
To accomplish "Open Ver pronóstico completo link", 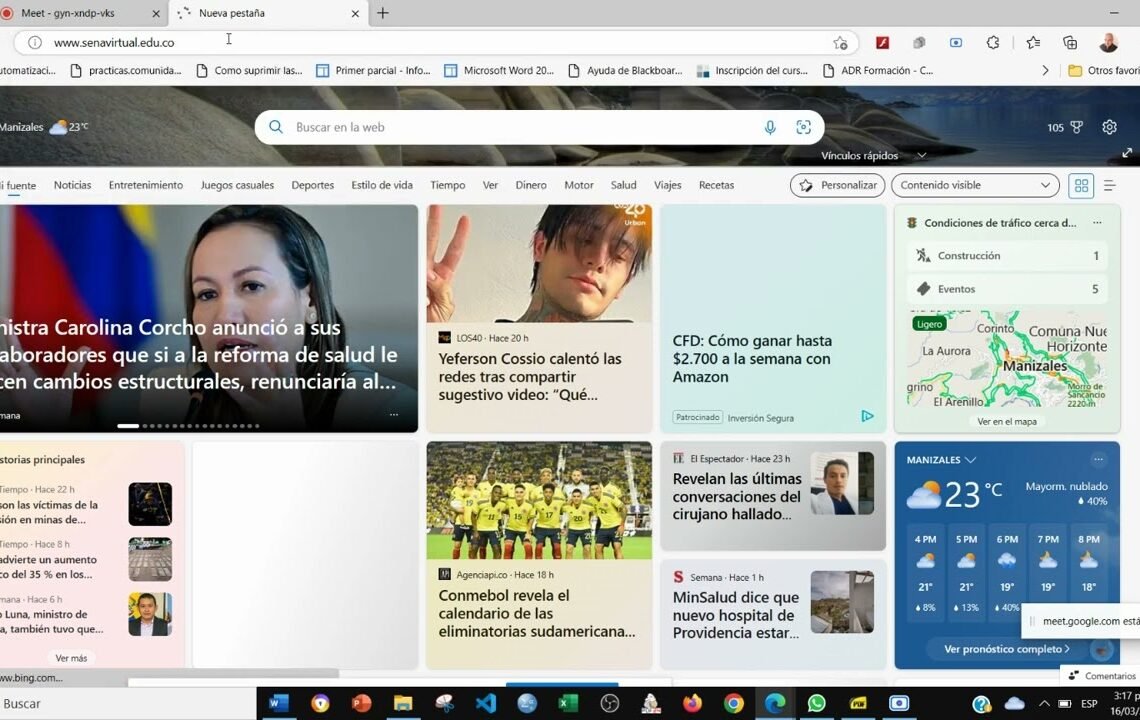I will [1006, 649].
